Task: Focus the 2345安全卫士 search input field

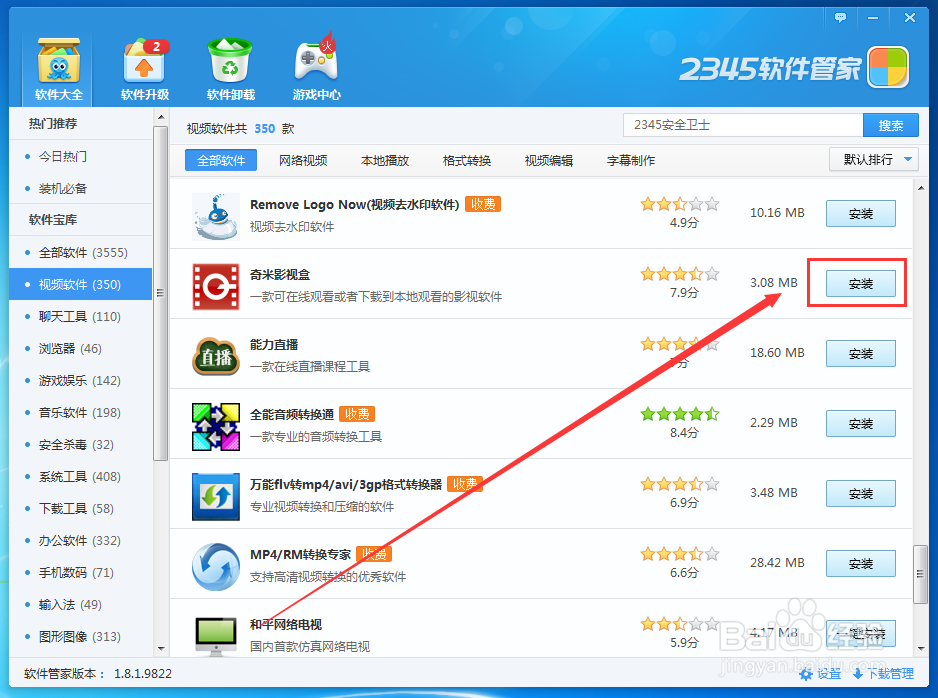Action: pos(743,125)
